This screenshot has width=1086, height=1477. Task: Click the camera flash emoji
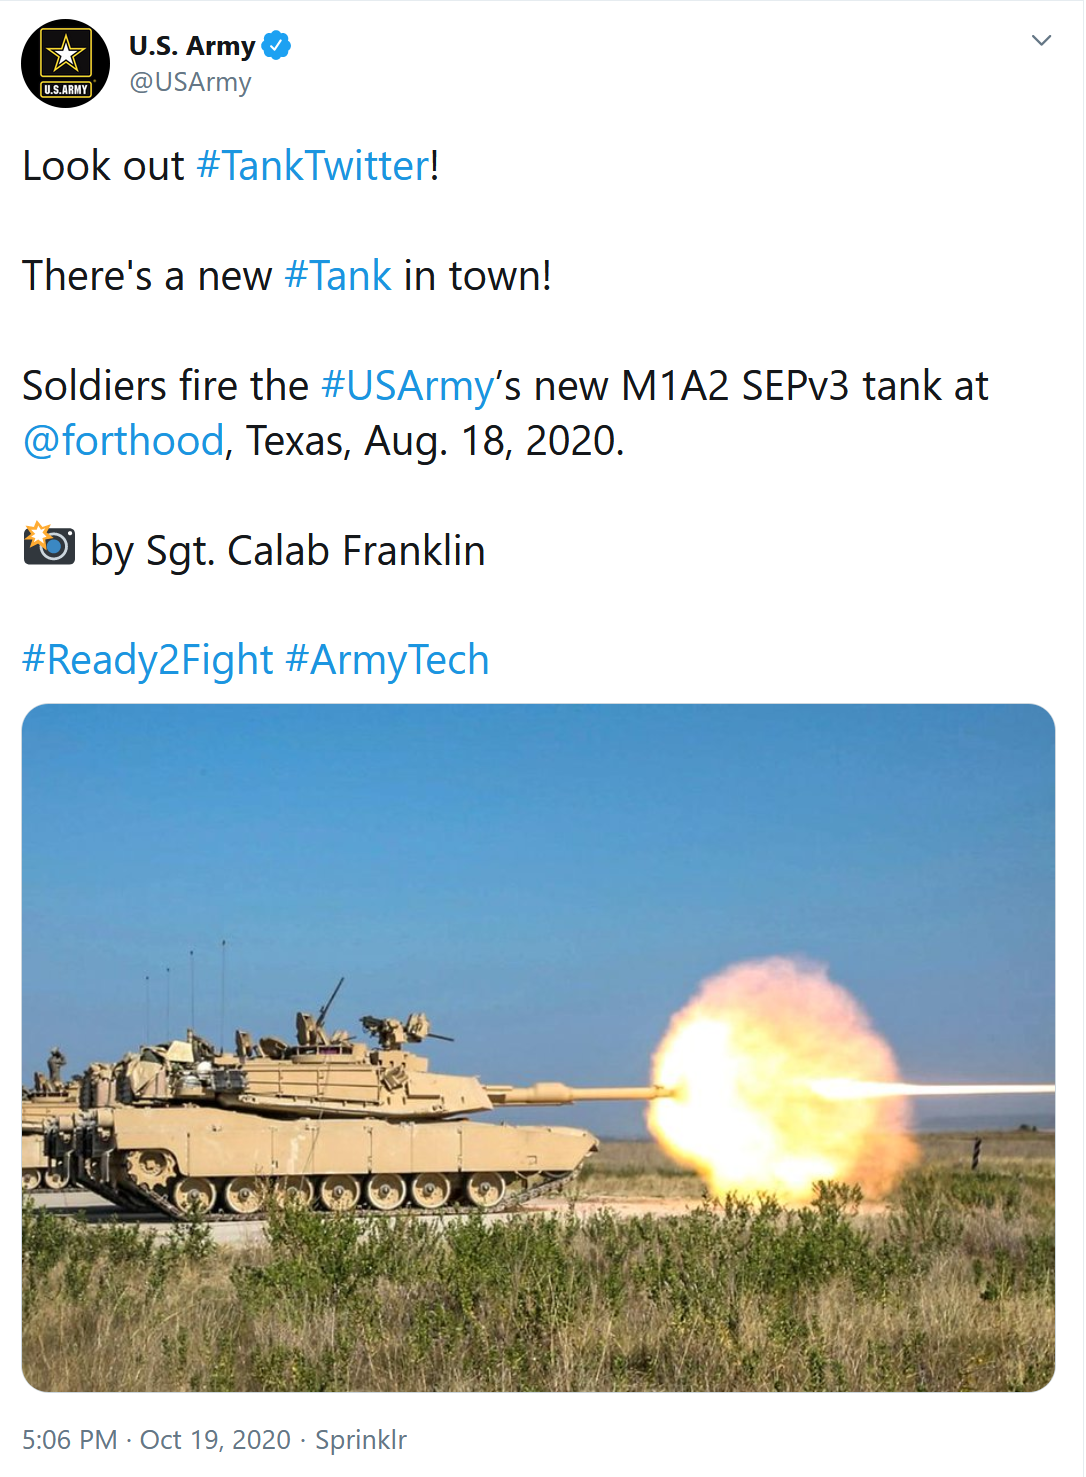pyautogui.click(x=49, y=545)
